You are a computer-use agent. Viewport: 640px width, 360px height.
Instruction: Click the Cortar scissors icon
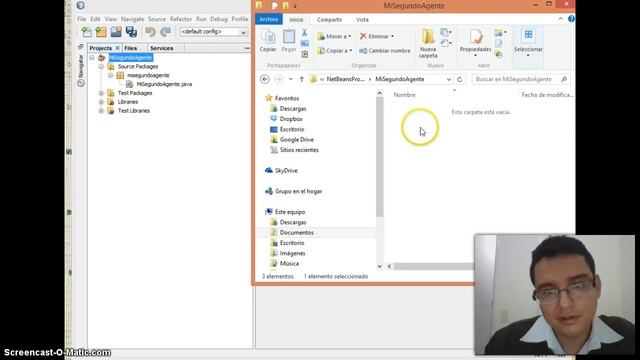pyautogui.click(x=304, y=33)
